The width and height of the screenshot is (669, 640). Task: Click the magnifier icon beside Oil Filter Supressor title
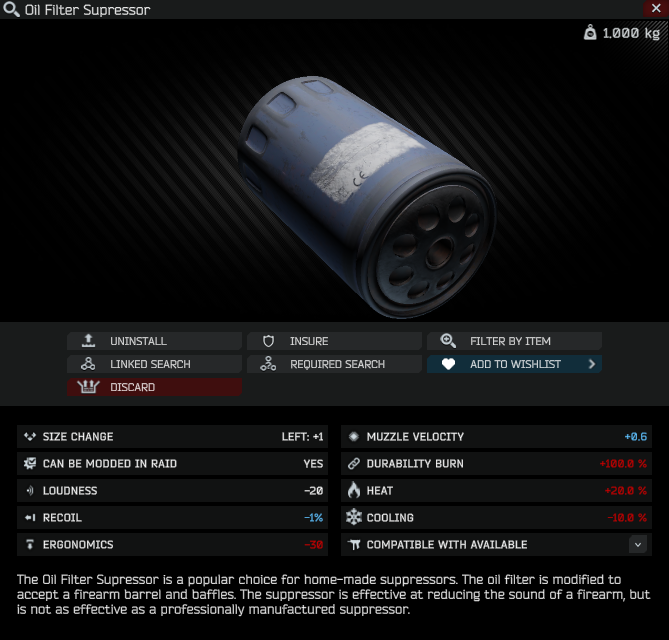tap(11, 9)
